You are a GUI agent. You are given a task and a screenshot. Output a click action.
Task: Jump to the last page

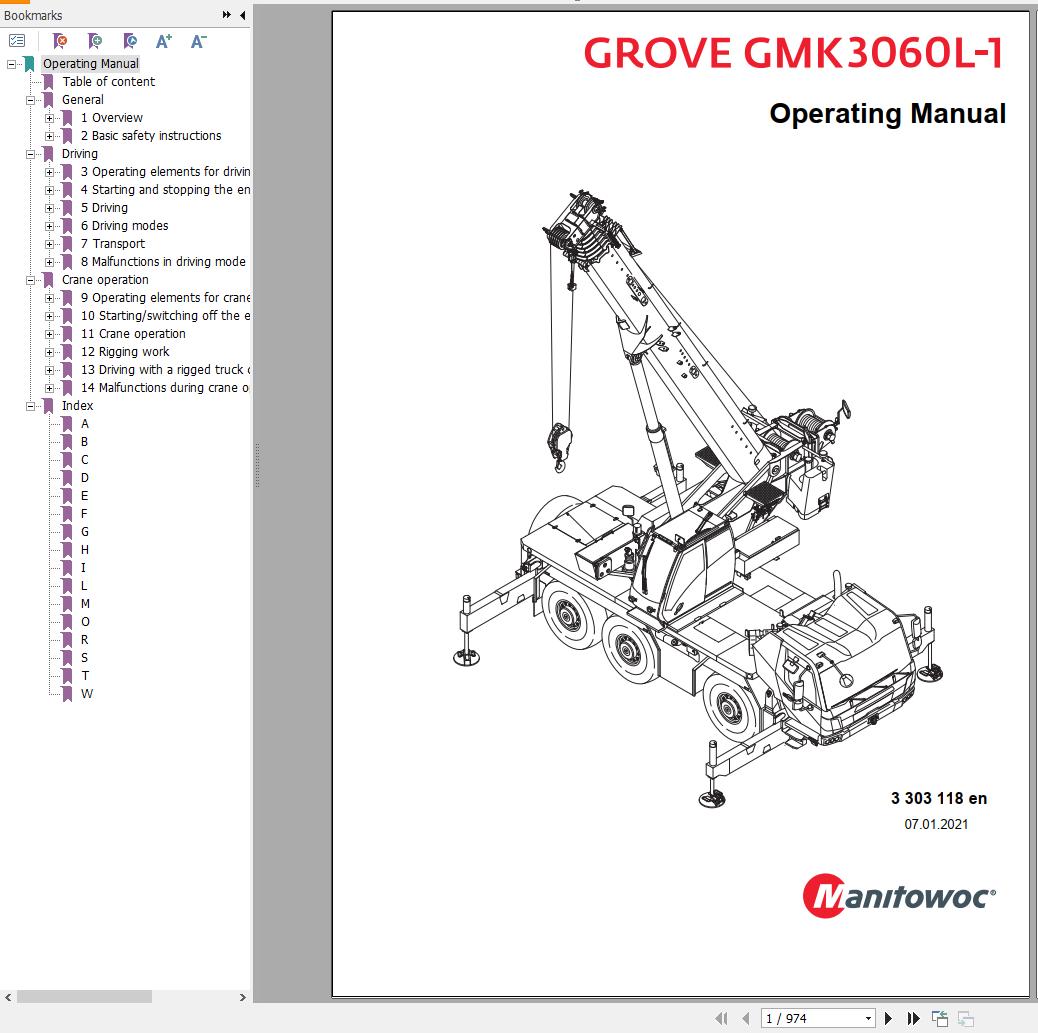pos(913,1018)
